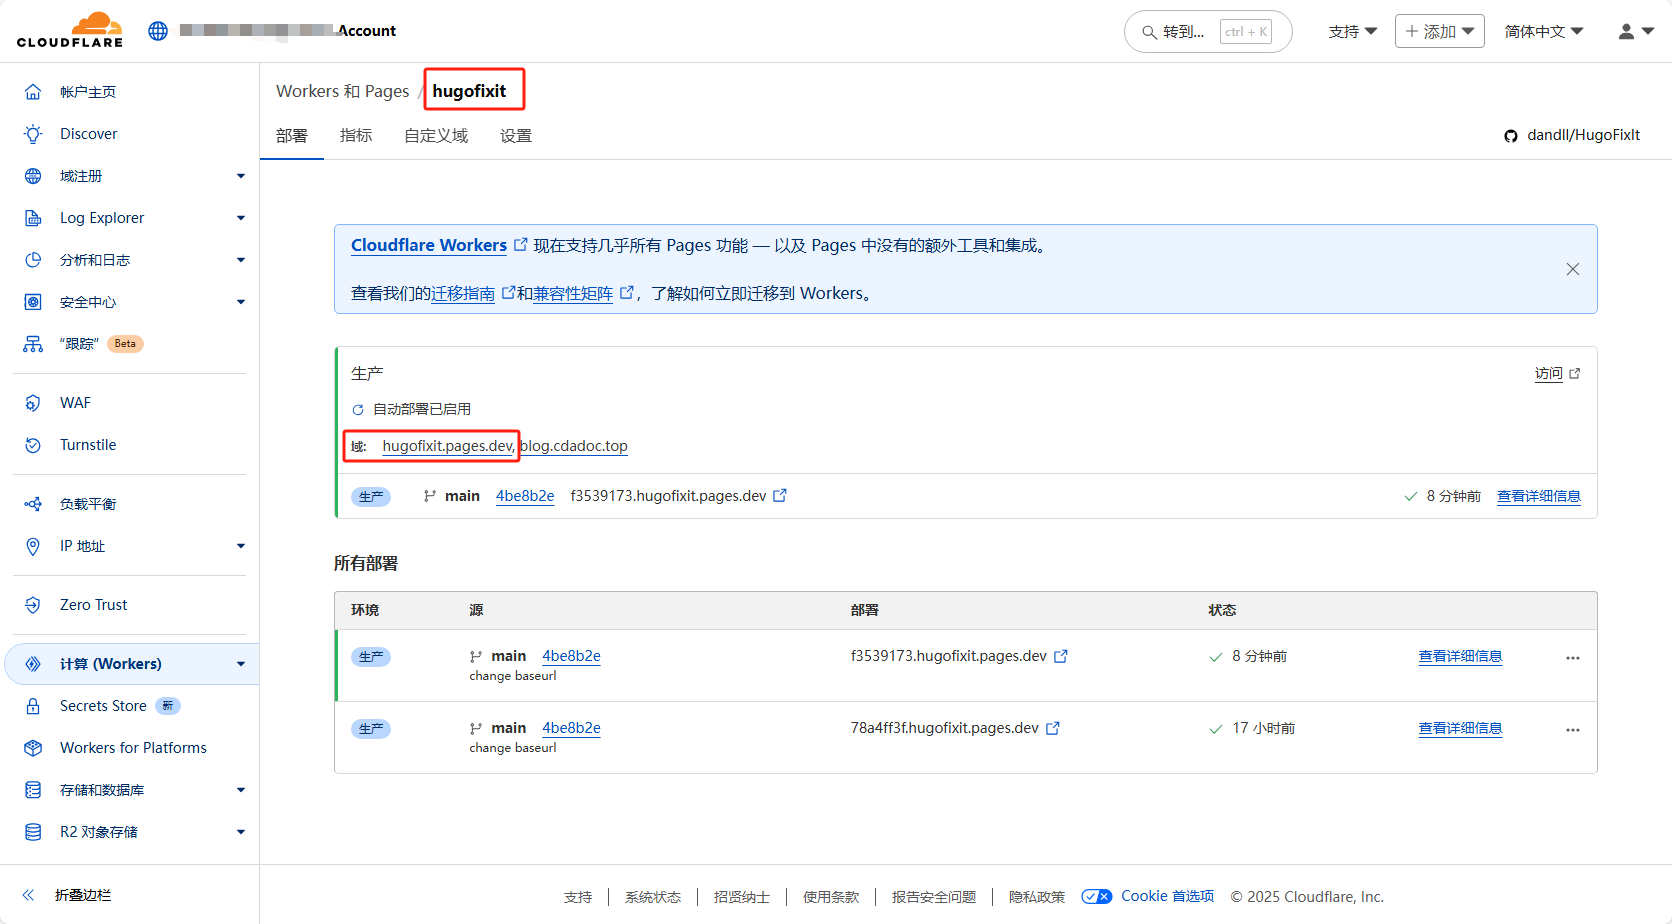Expand the Log Explorer submenu
The height and width of the screenshot is (924, 1672).
(240, 218)
